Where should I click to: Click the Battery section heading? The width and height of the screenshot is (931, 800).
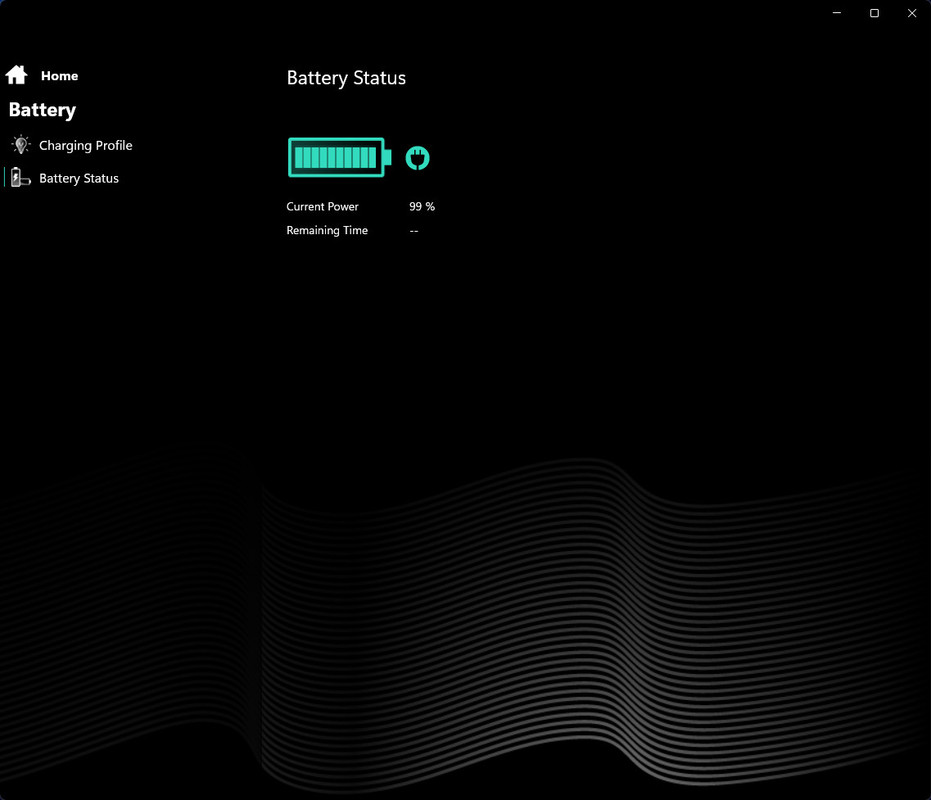pyautogui.click(x=42, y=110)
